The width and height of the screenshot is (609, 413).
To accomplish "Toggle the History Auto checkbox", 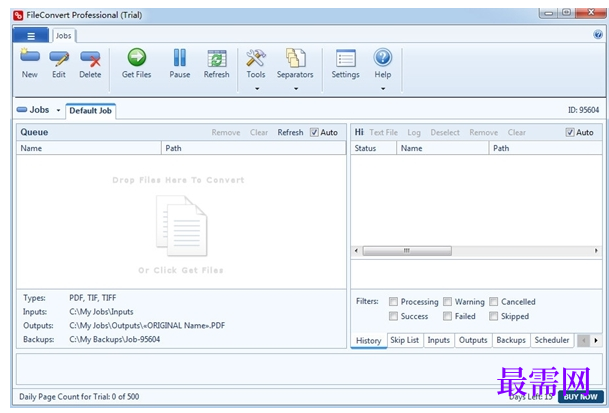I will coord(570,132).
